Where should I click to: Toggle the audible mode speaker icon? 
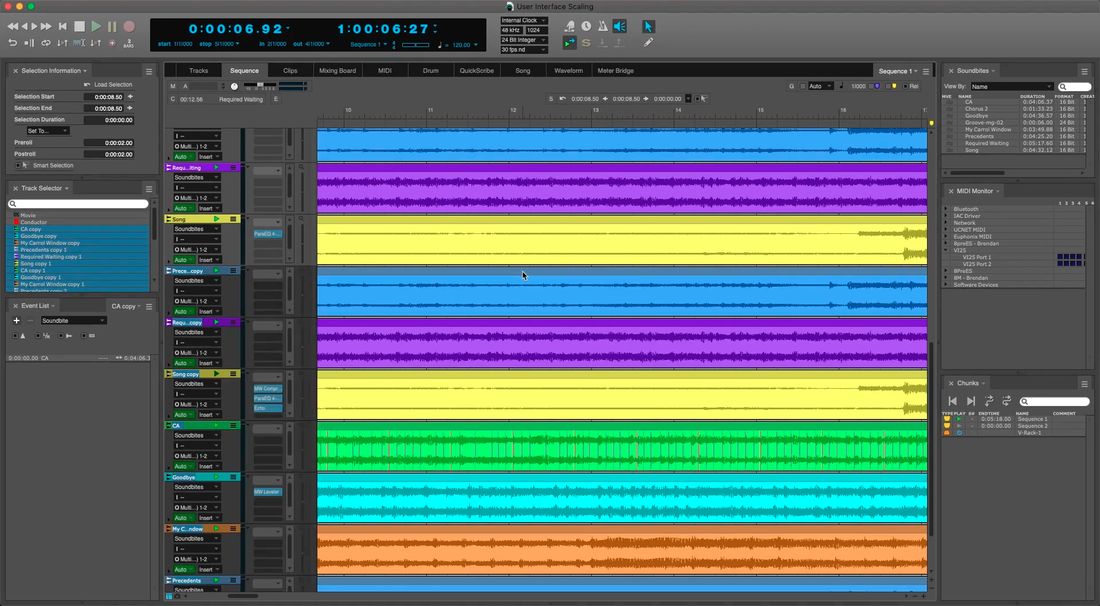click(619, 26)
